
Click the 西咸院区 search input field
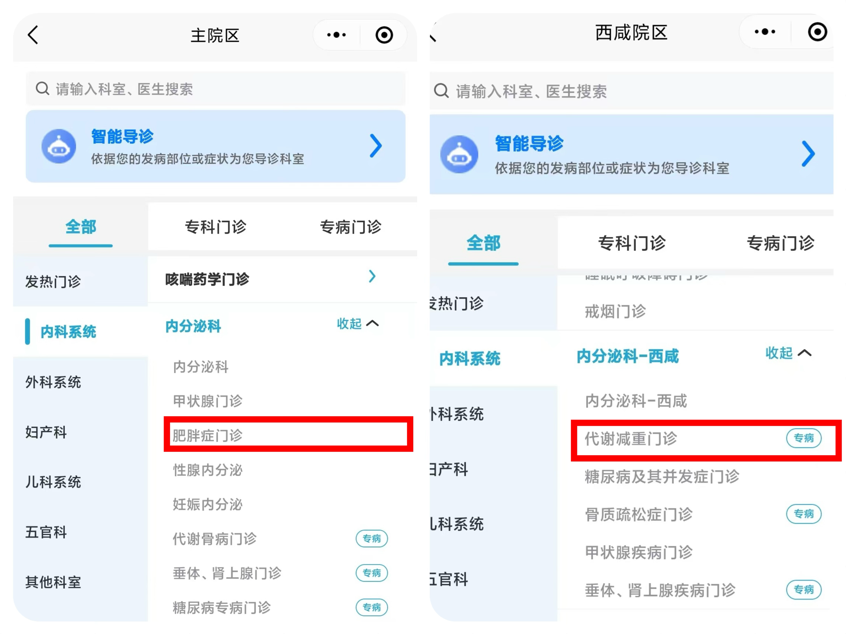tap(631, 91)
